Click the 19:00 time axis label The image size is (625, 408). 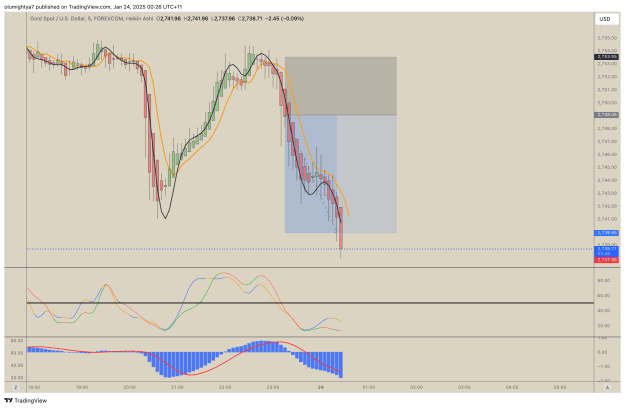coord(82,387)
